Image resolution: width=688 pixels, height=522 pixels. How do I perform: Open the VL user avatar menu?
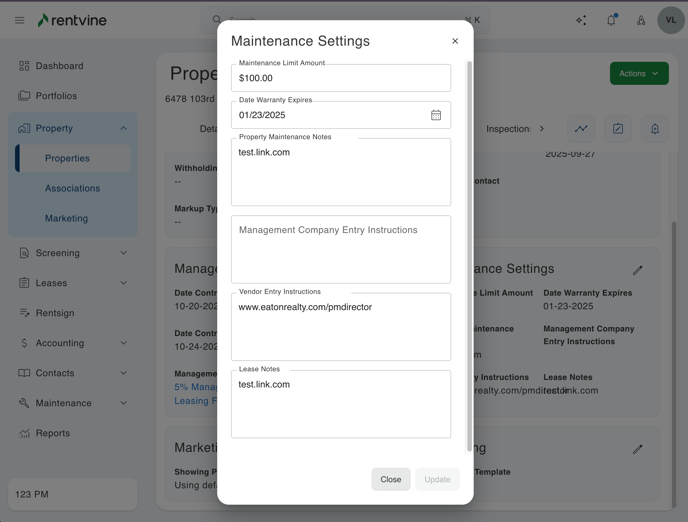pyautogui.click(x=671, y=20)
